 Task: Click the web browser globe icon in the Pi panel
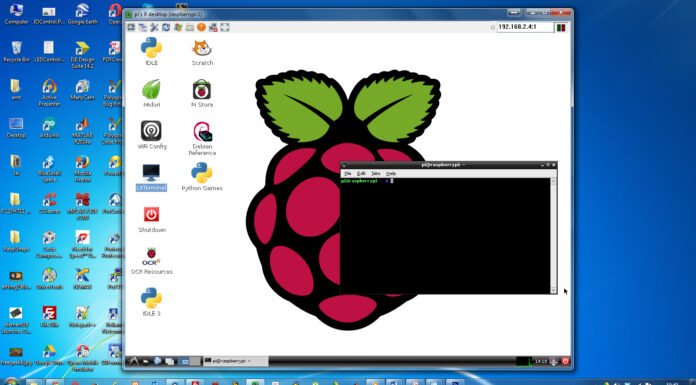click(x=158, y=361)
